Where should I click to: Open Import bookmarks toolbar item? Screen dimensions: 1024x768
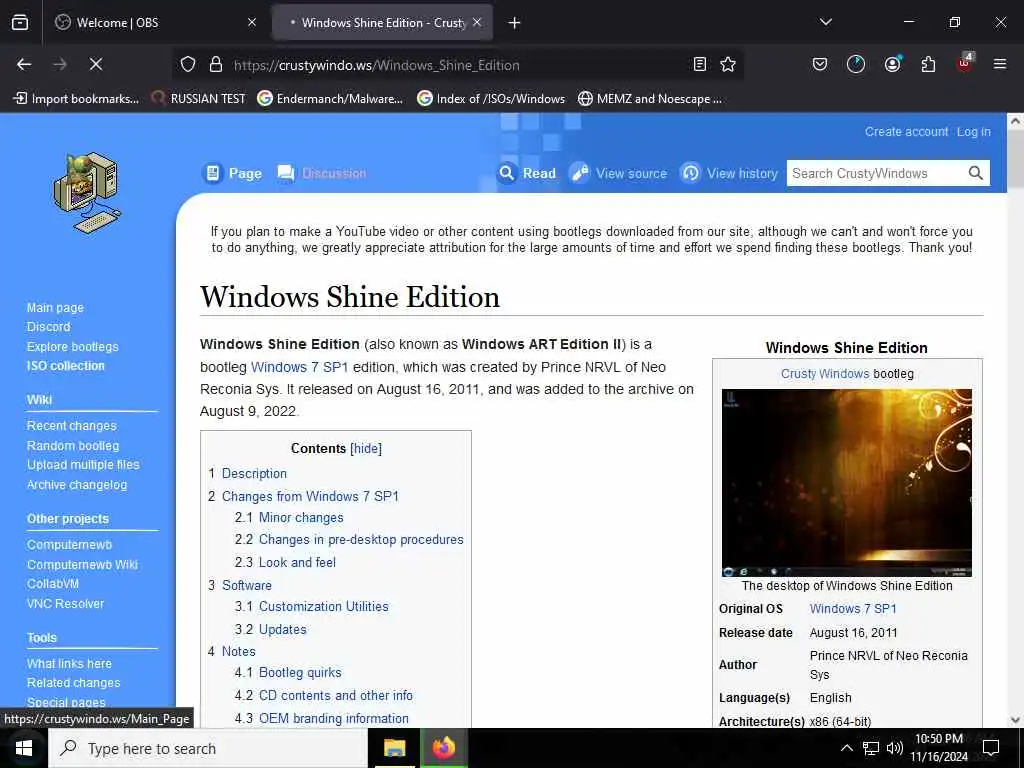click(x=76, y=99)
